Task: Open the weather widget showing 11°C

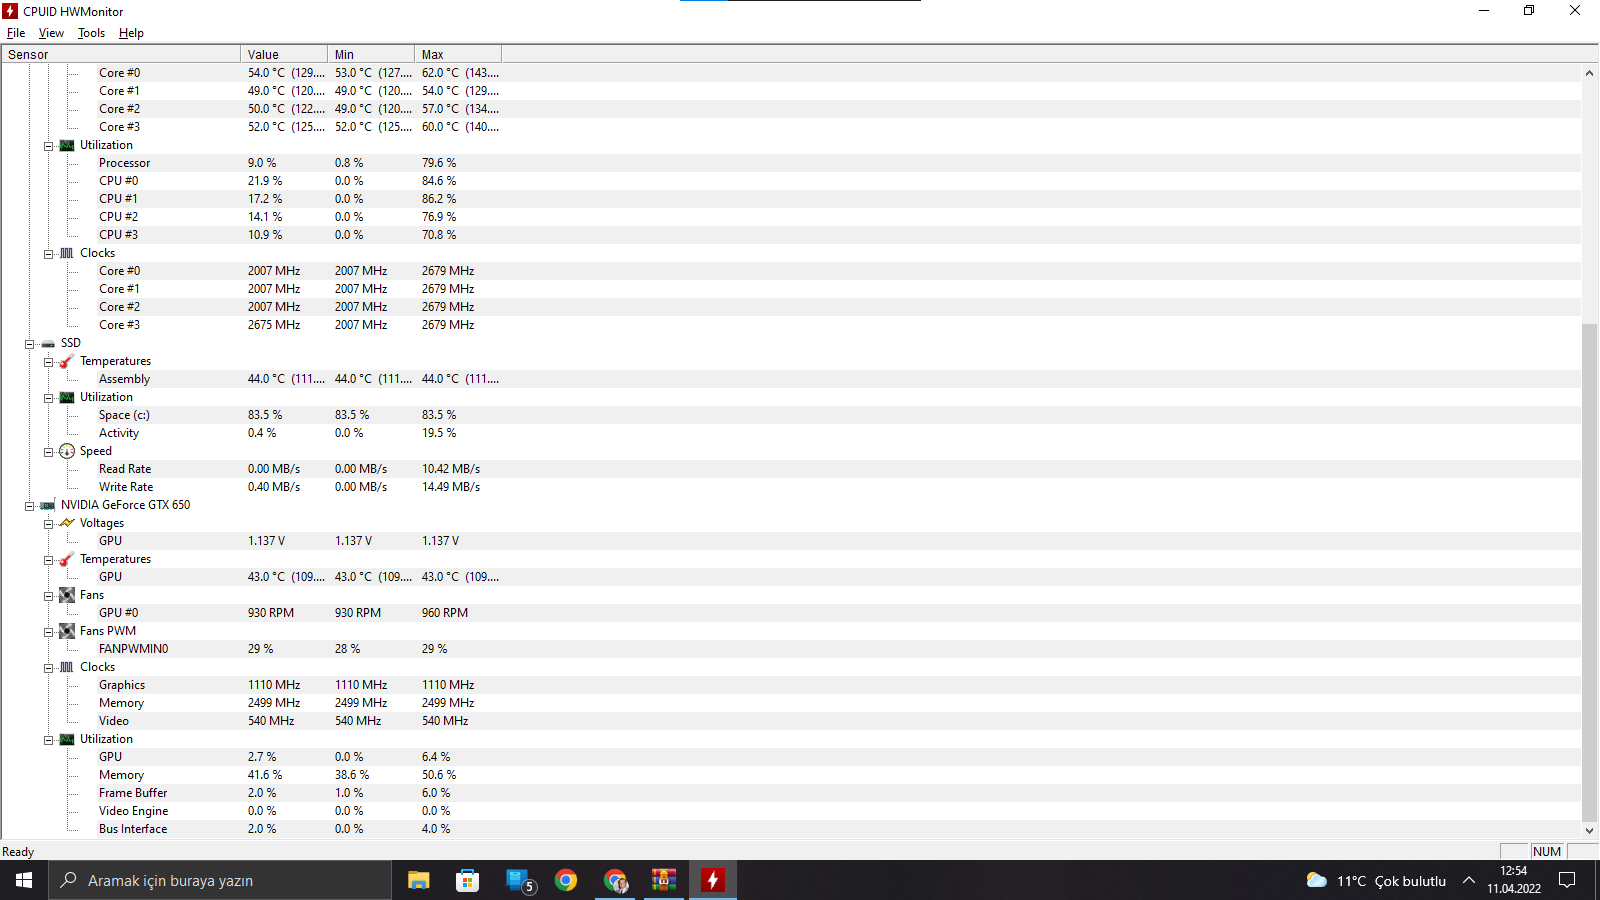Action: coord(1376,880)
